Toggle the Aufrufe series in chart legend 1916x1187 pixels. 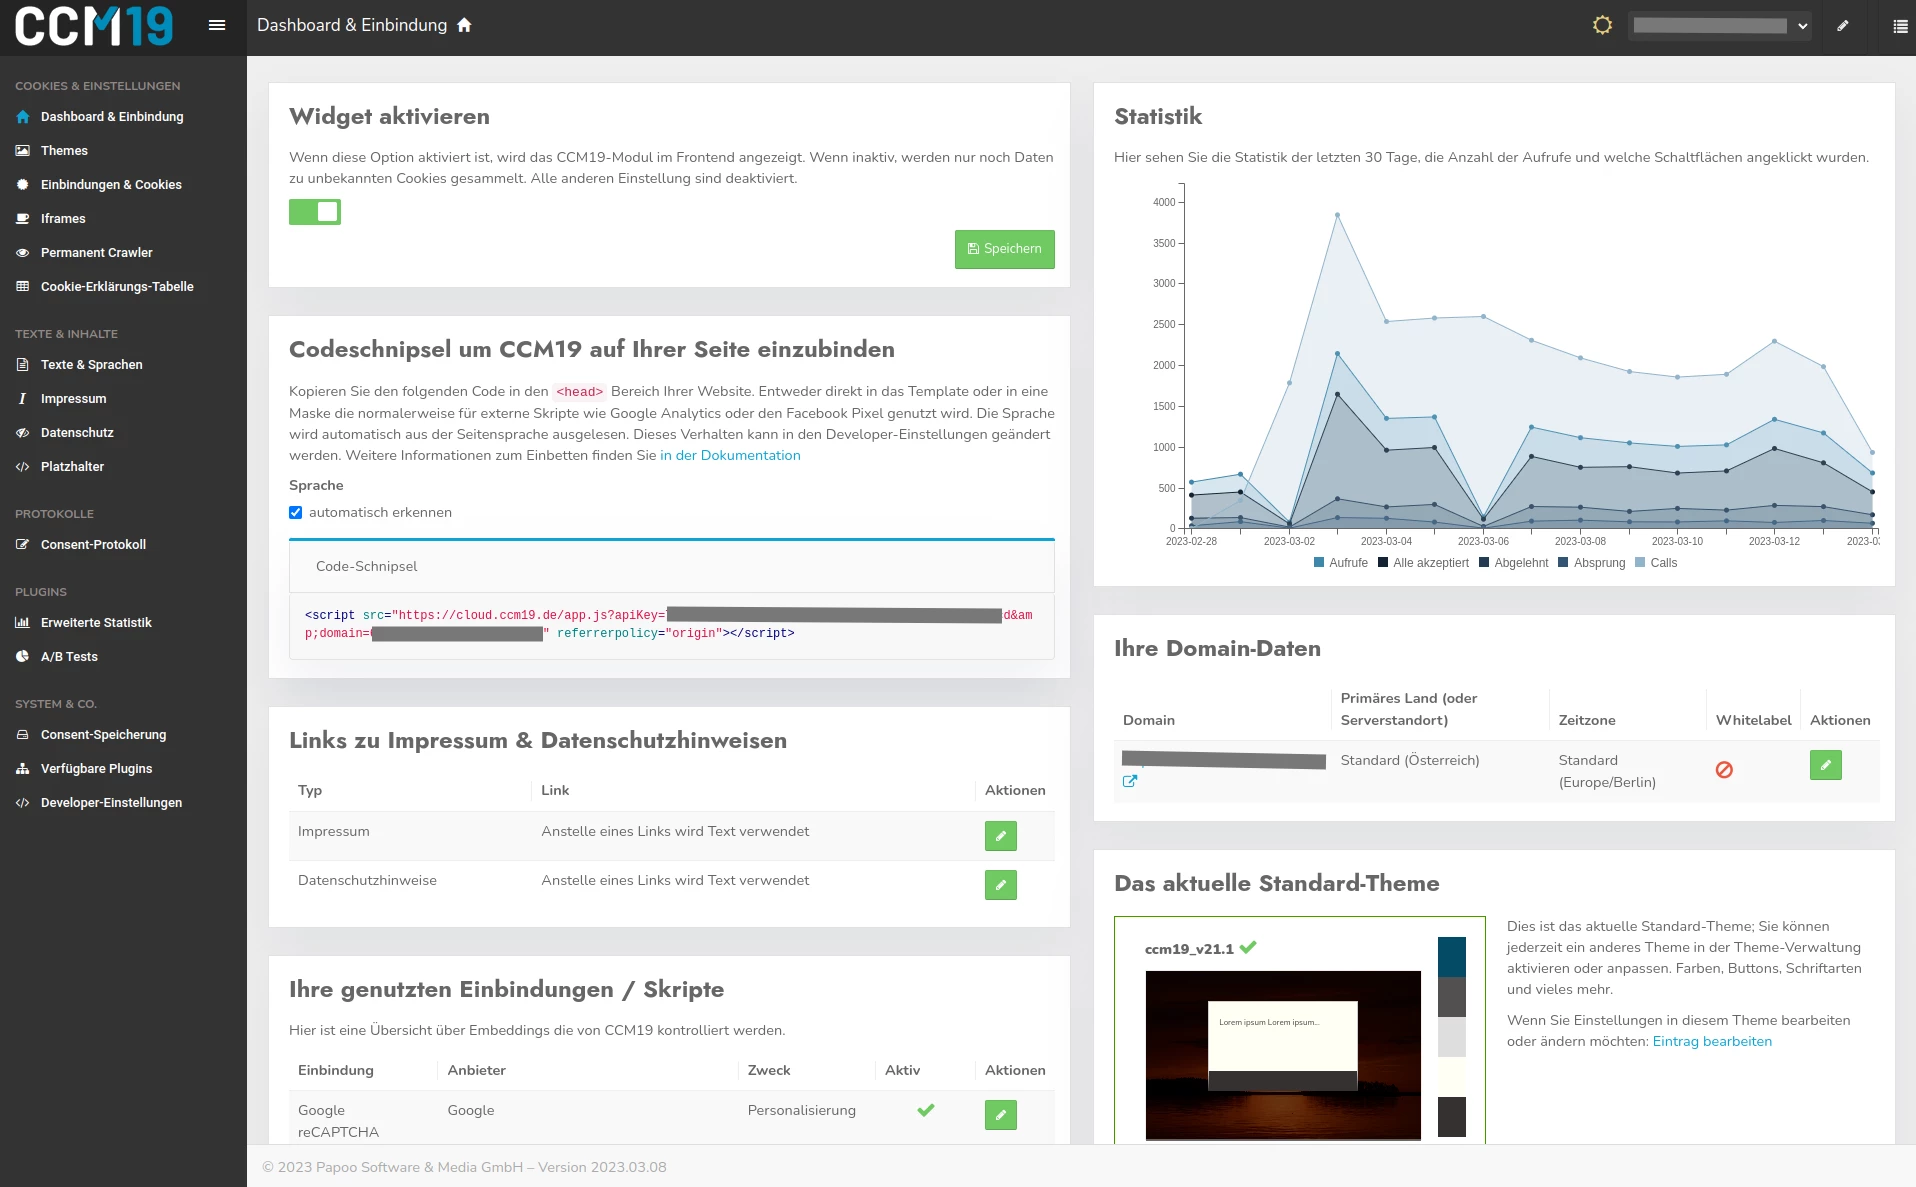[x=1340, y=563]
